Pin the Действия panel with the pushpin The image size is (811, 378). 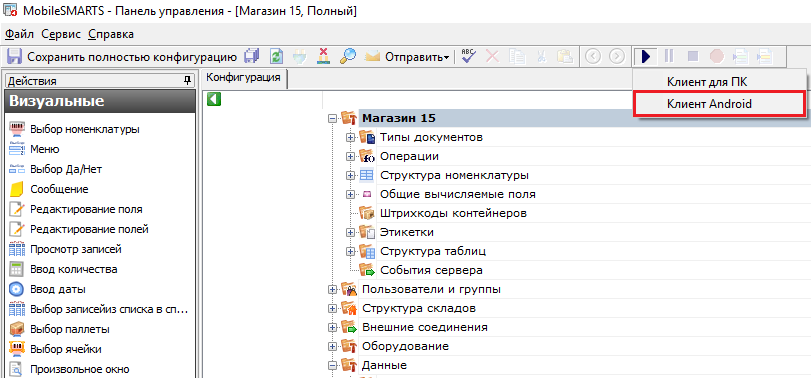pos(187,81)
